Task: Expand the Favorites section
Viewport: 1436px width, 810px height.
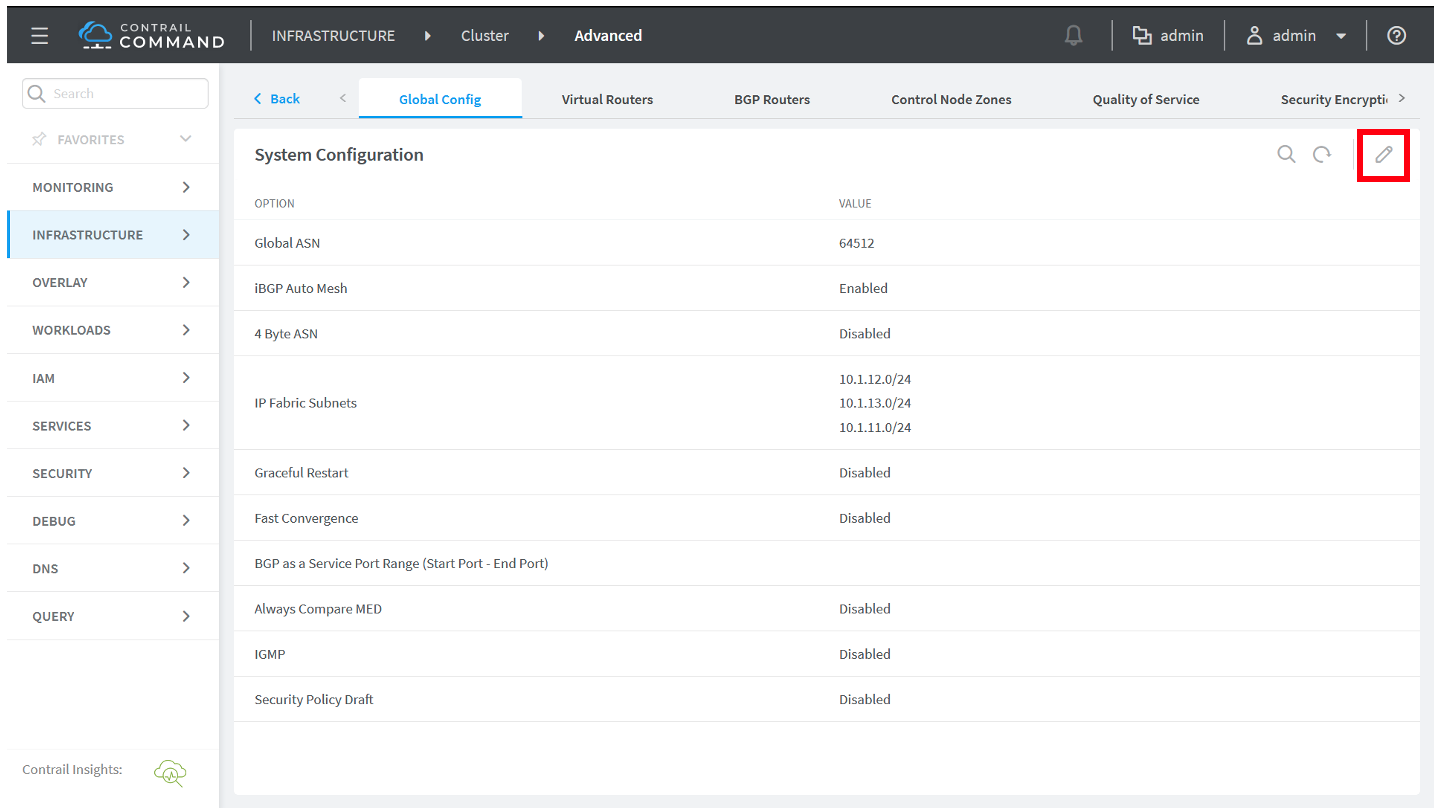Action: 185,139
